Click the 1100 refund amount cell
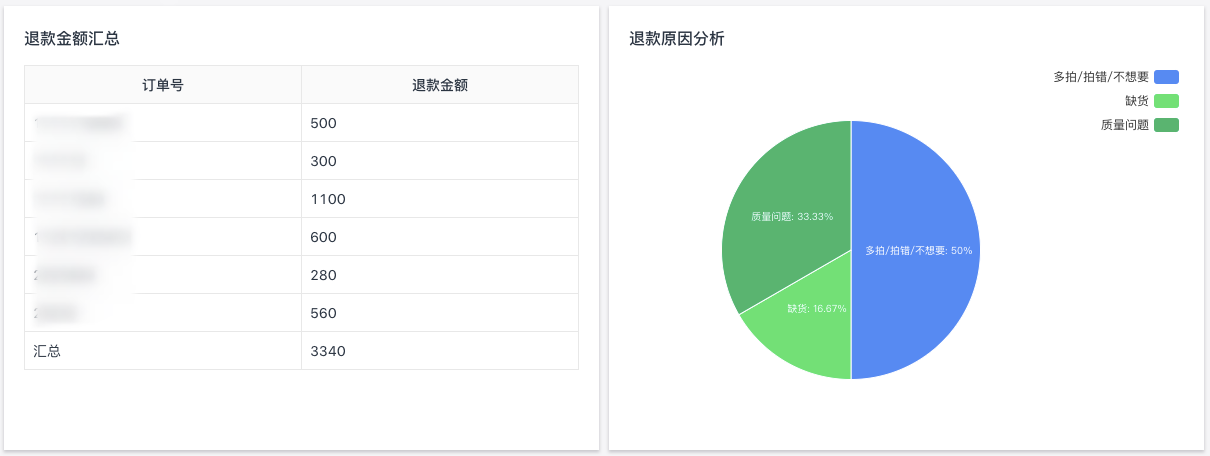This screenshot has height=456, width=1210. pyautogui.click(x=440, y=199)
